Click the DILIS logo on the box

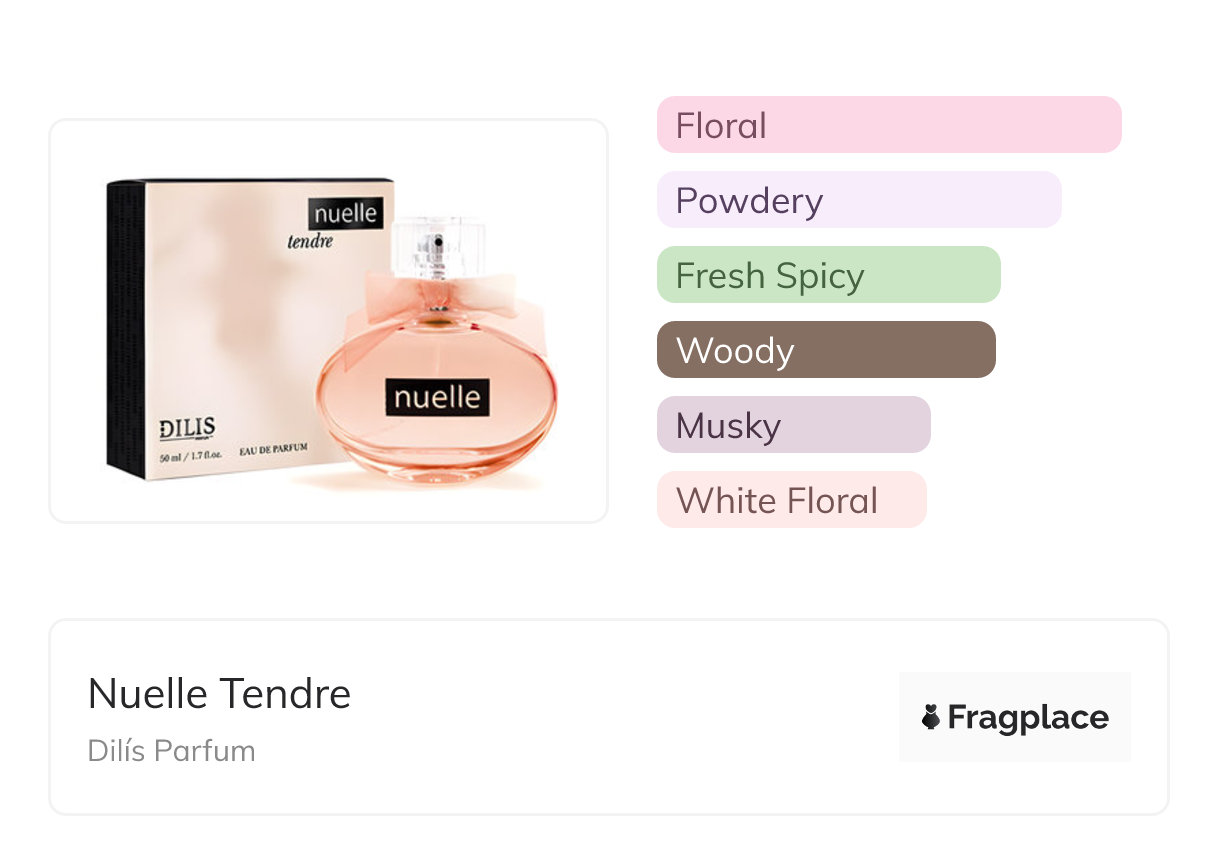(187, 428)
